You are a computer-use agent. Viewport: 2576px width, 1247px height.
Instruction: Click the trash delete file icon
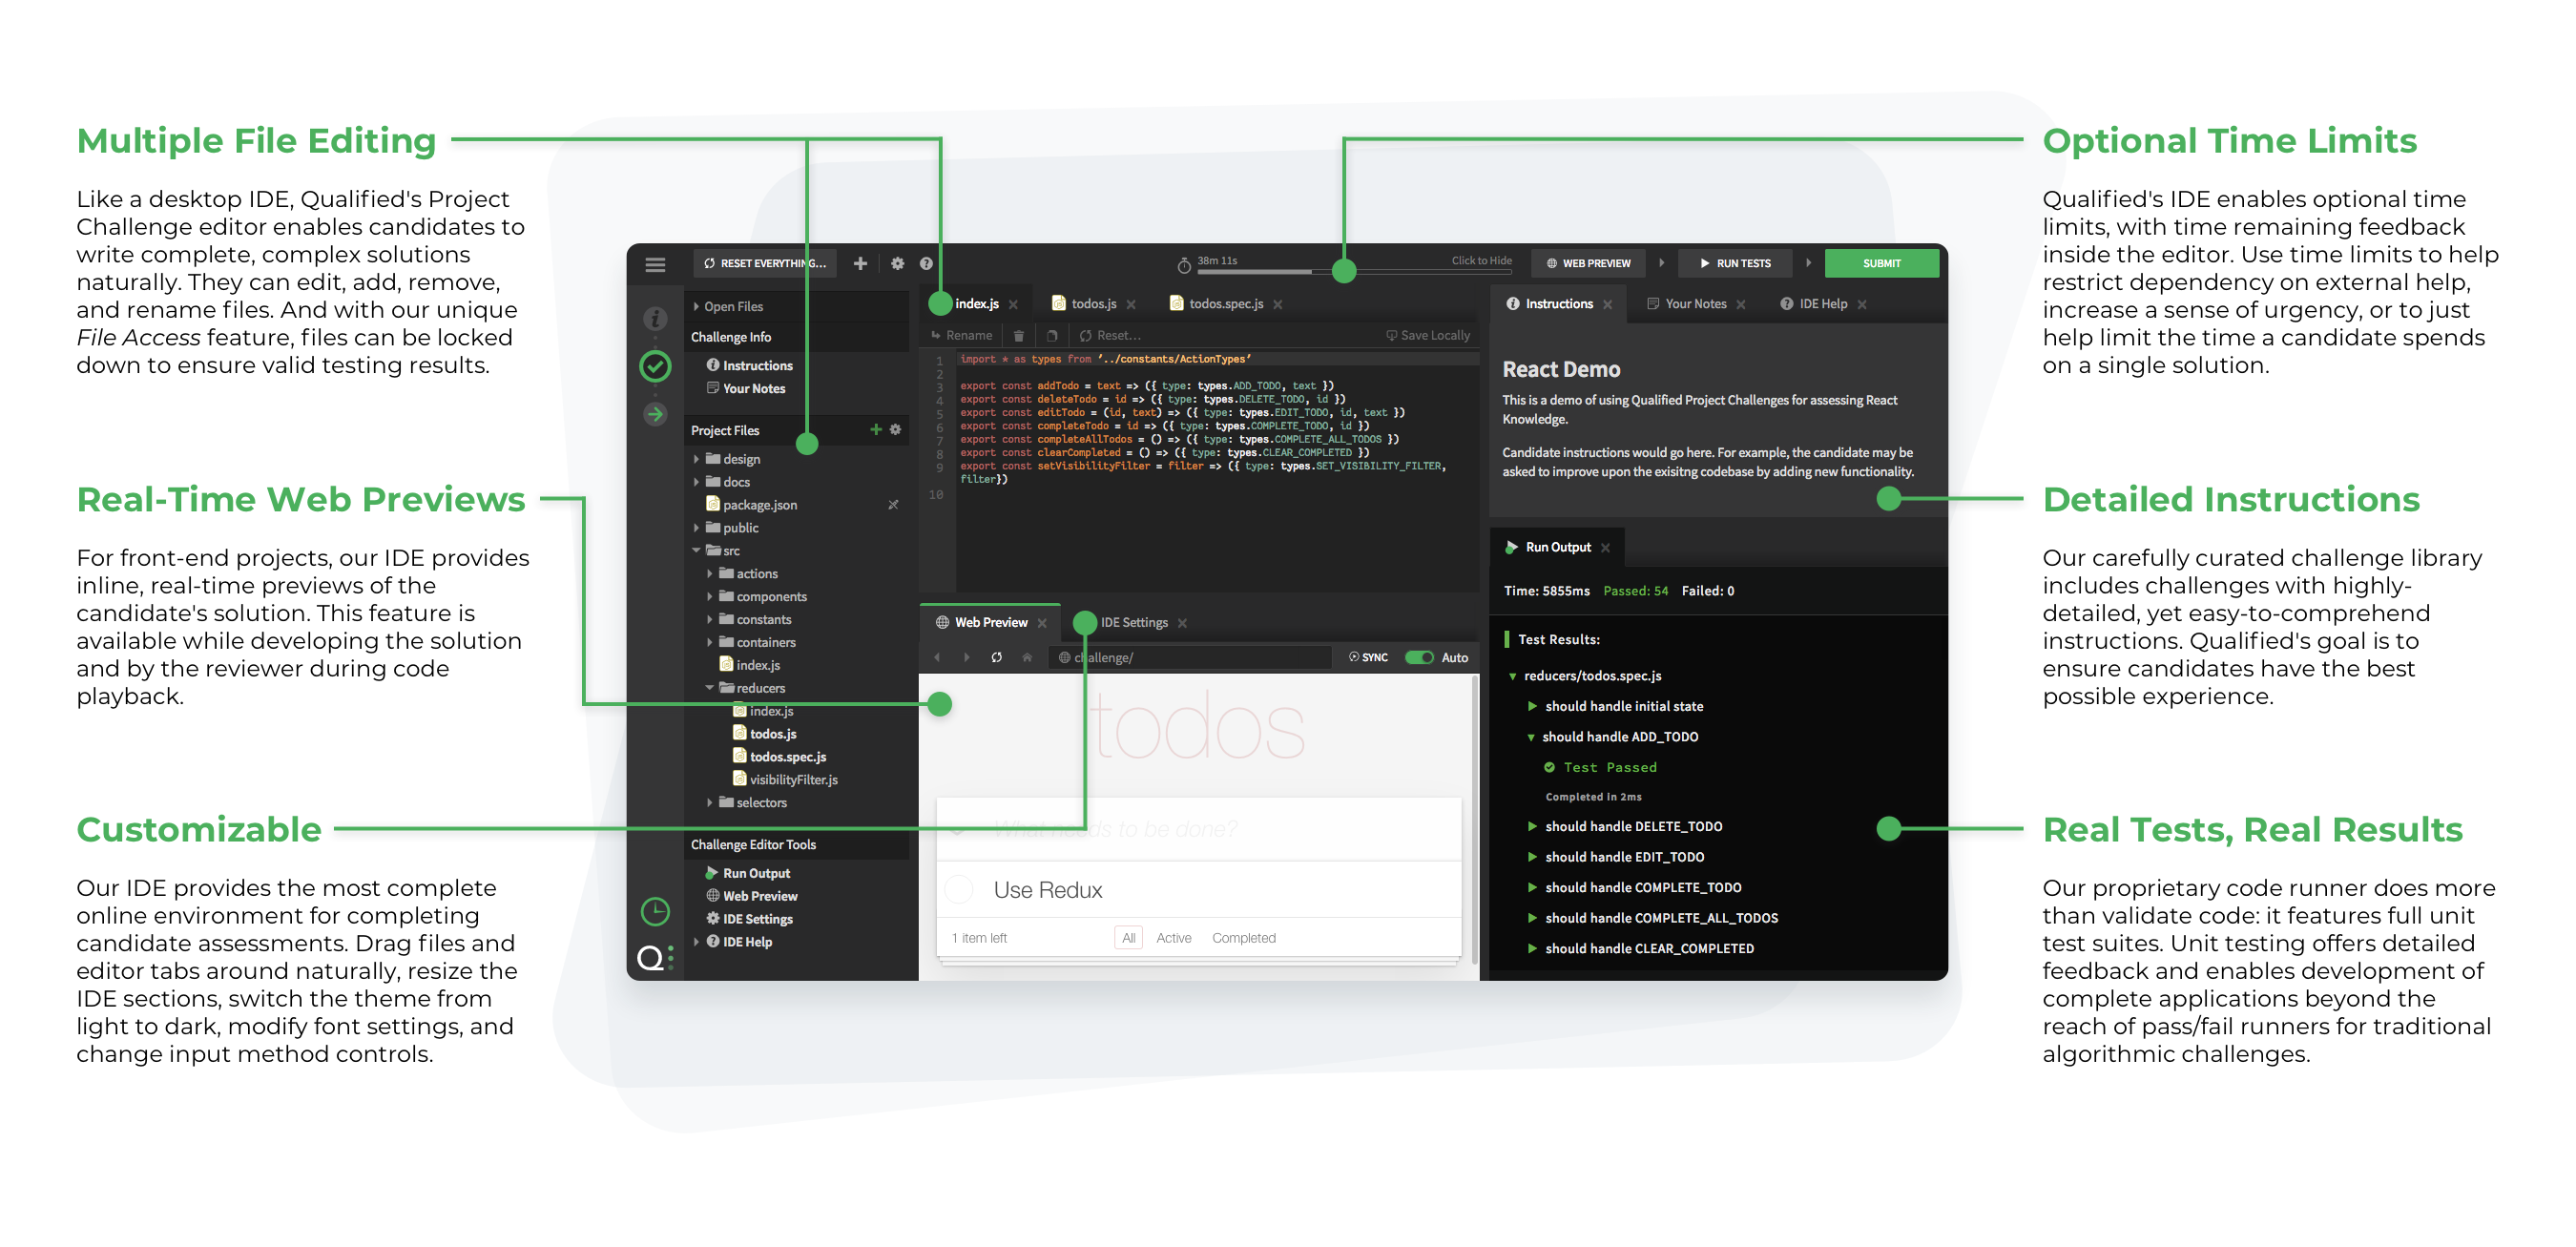(x=1018, y=336)
